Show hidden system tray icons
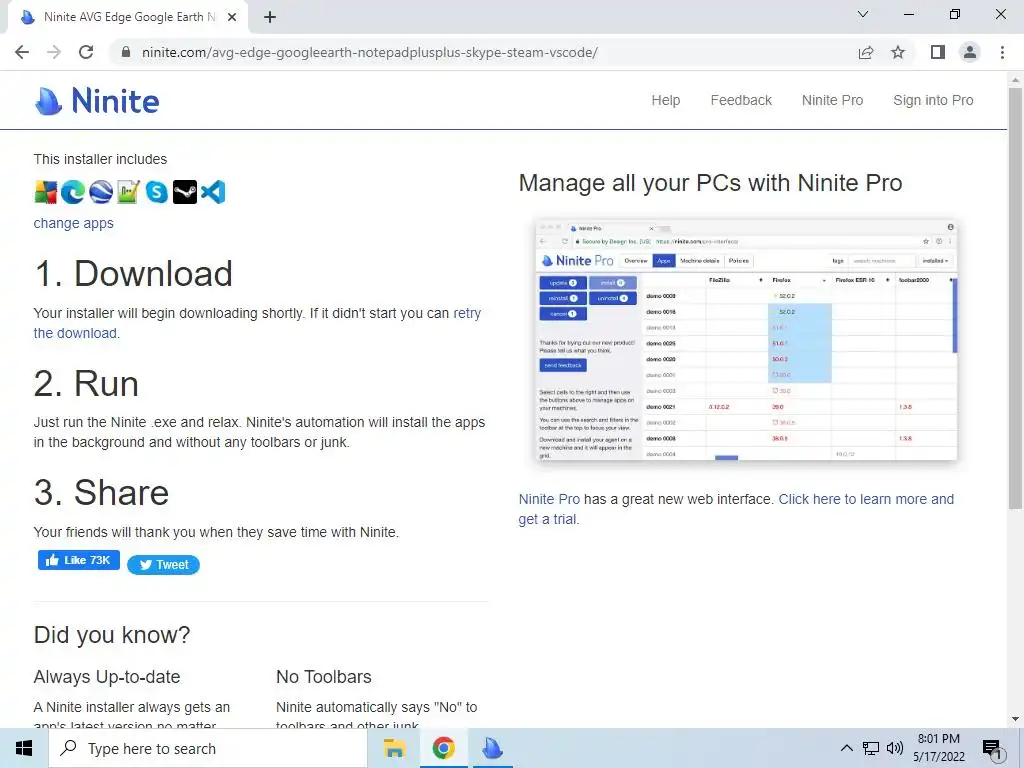 tap(846, 748)
